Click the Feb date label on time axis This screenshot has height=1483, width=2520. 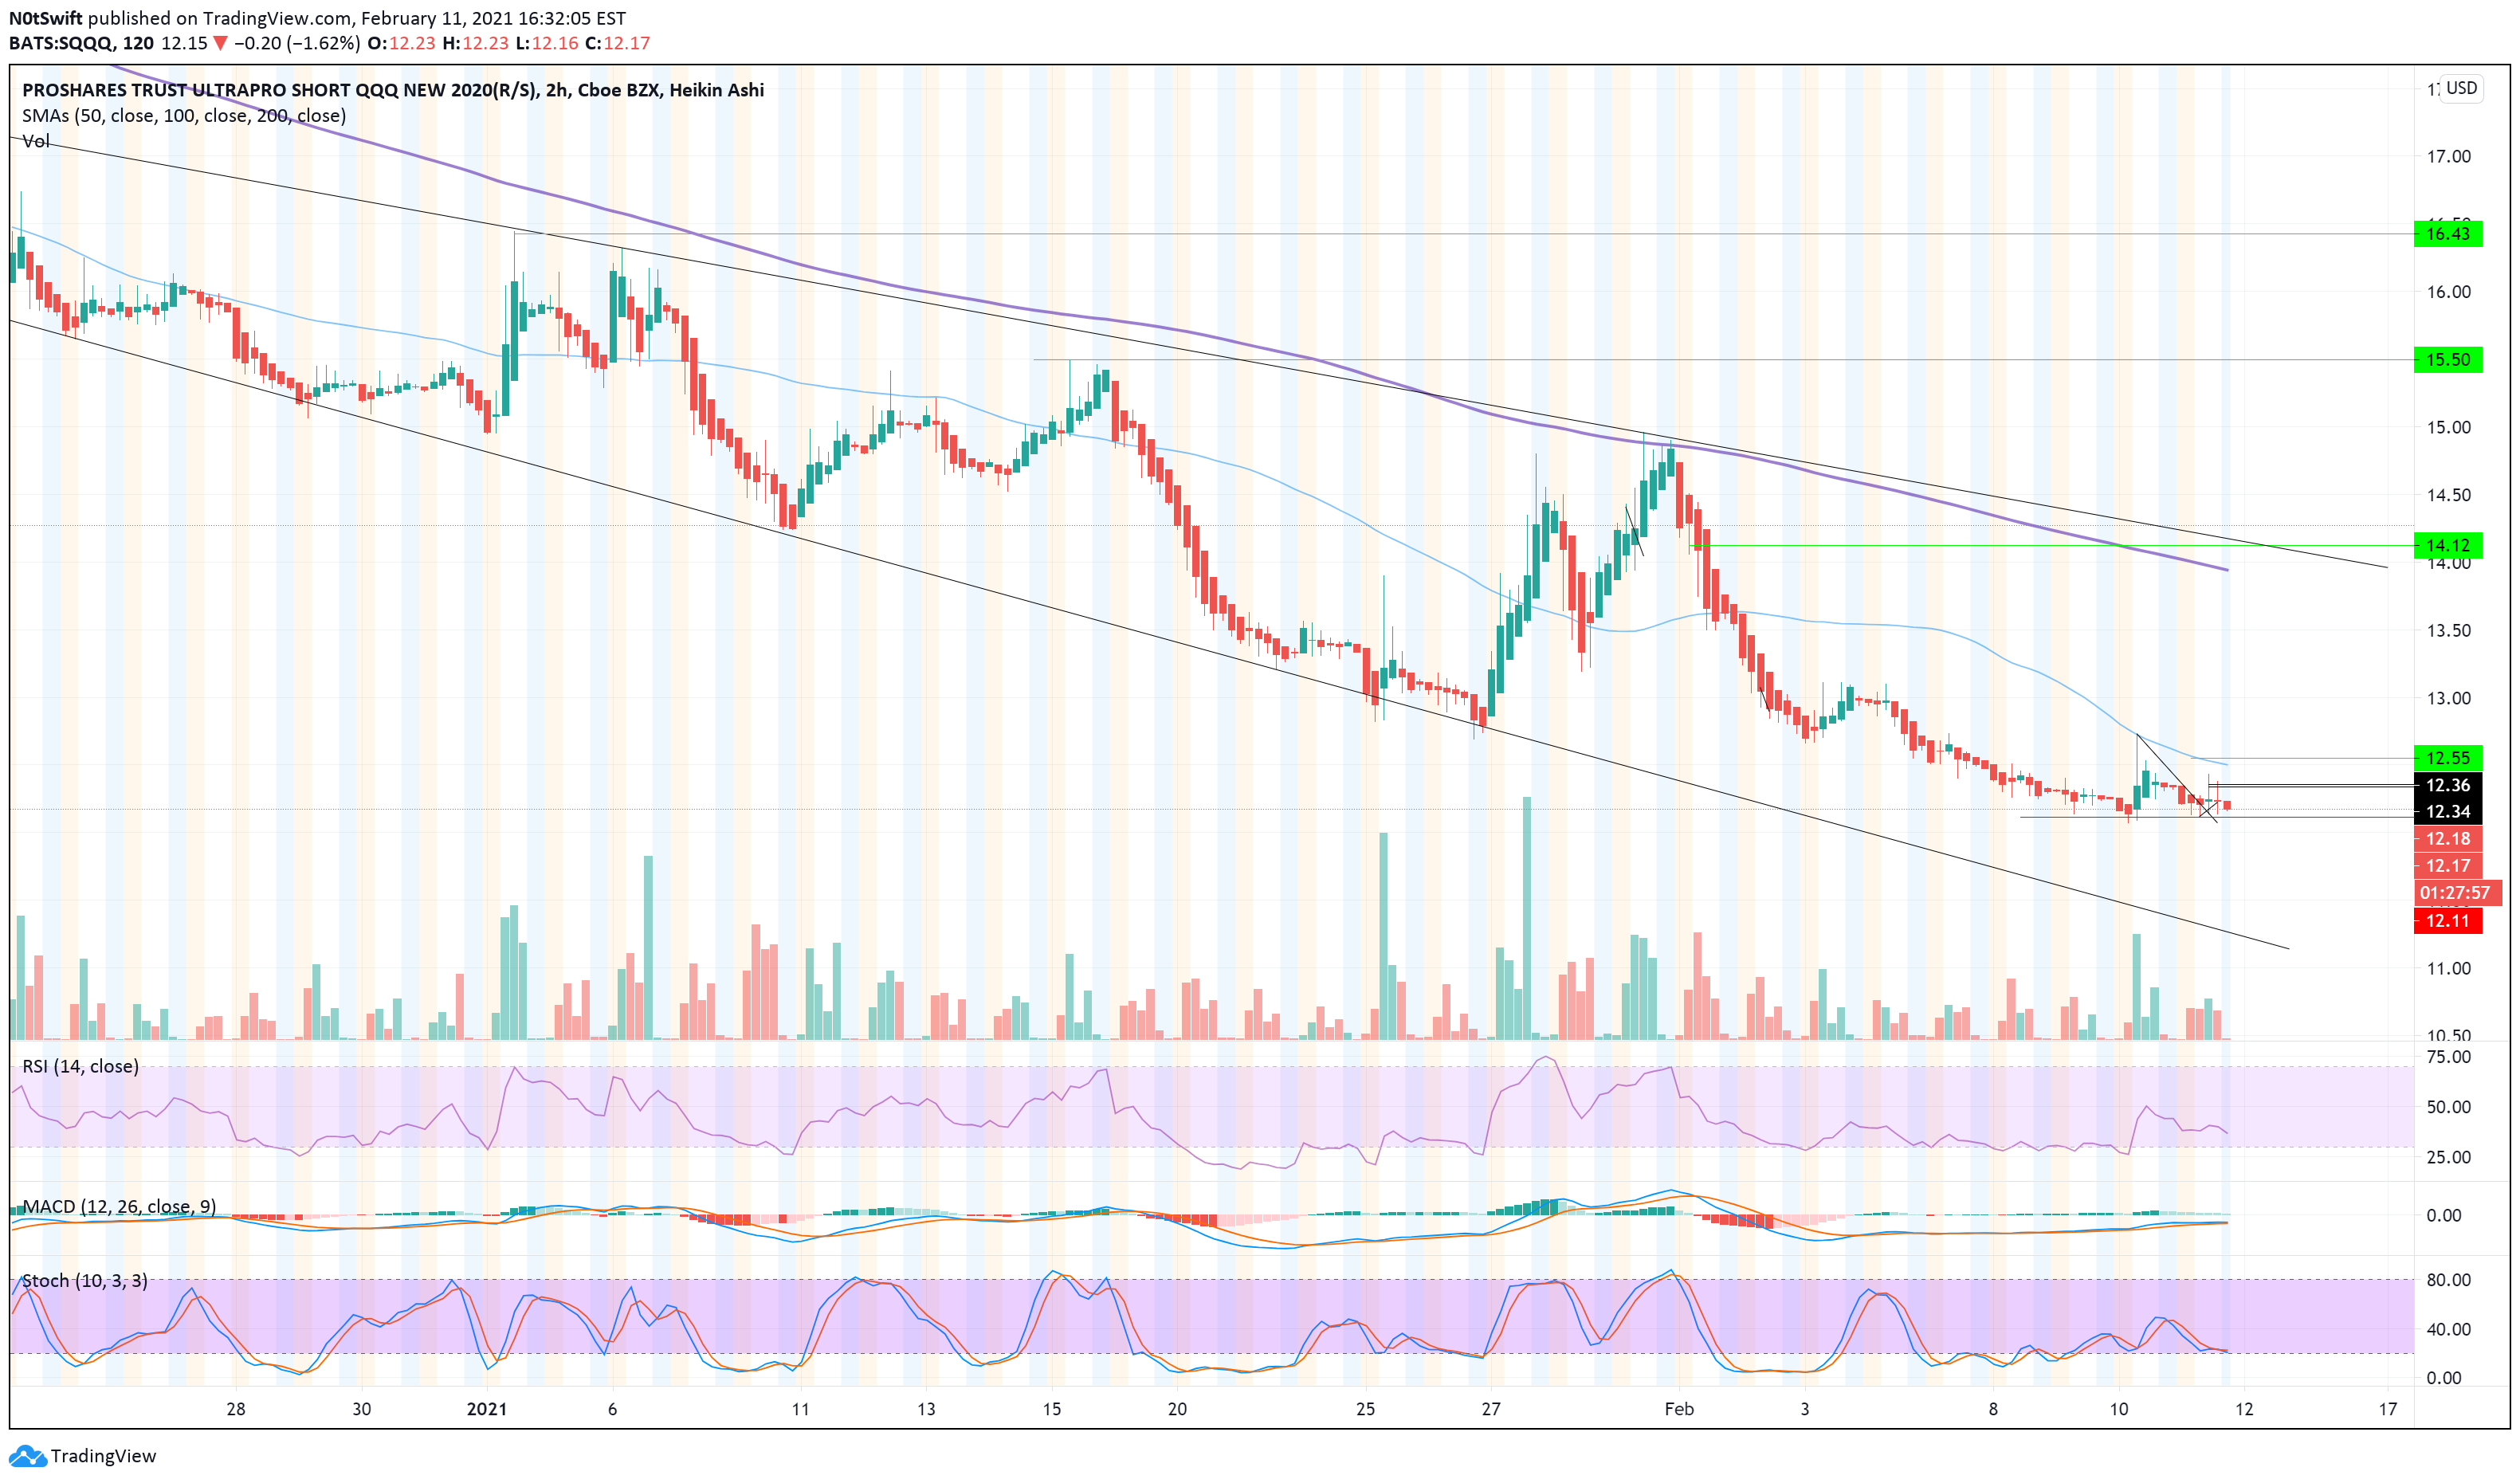1679,1409
